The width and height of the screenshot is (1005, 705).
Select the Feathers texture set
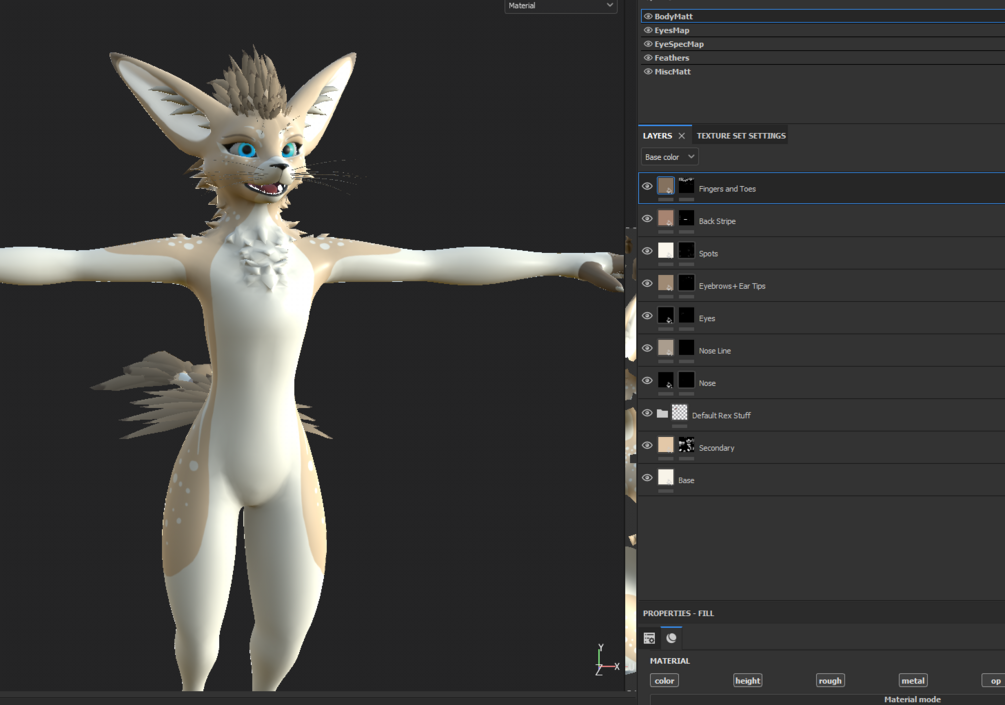click(822, 58)
